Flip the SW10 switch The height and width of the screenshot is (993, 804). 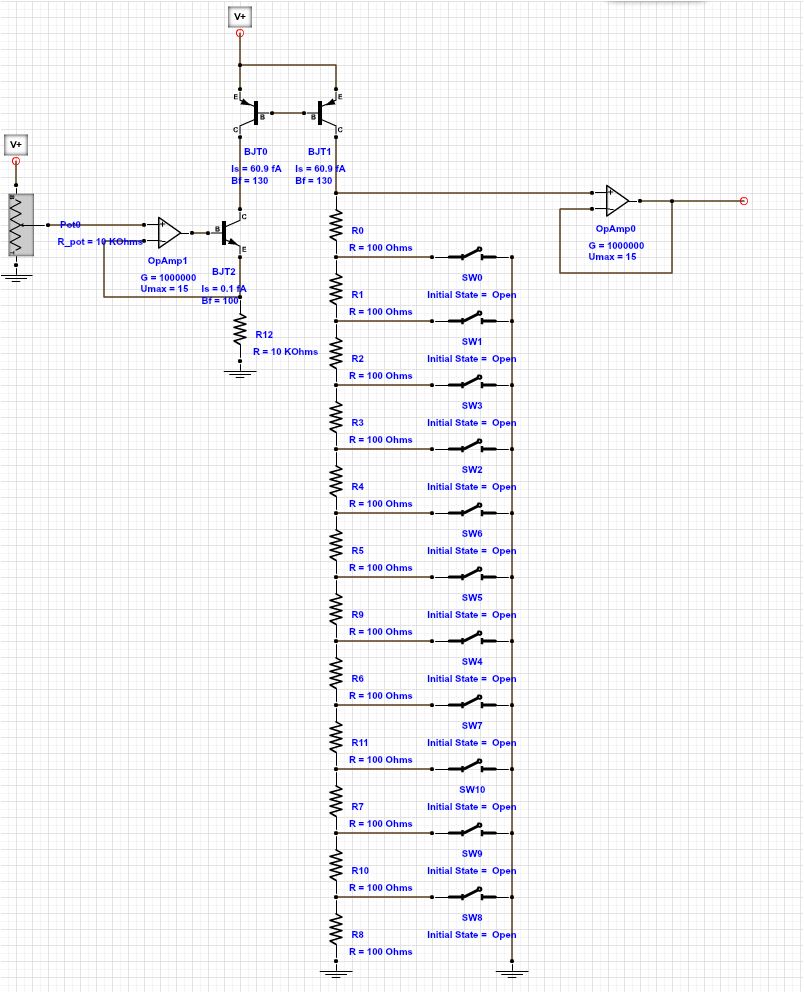[x=470, y=767]
